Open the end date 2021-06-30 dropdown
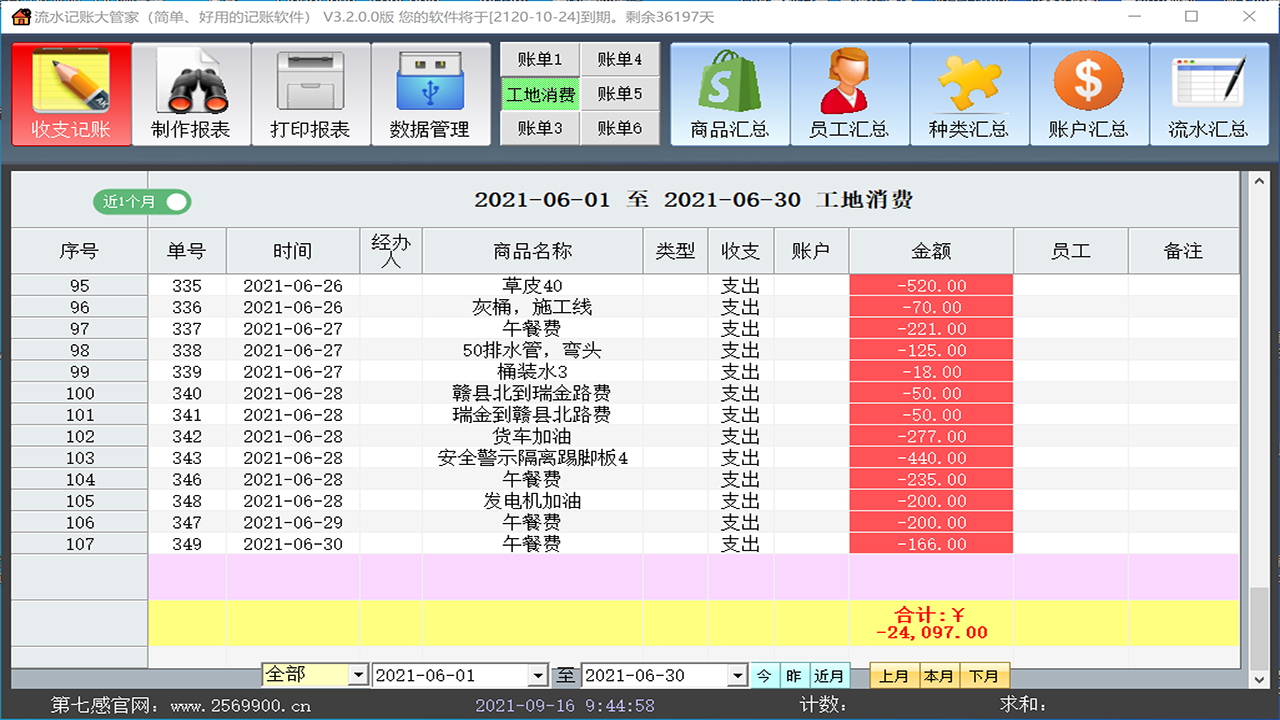The image size is (1280, 720). coord(737,675)
